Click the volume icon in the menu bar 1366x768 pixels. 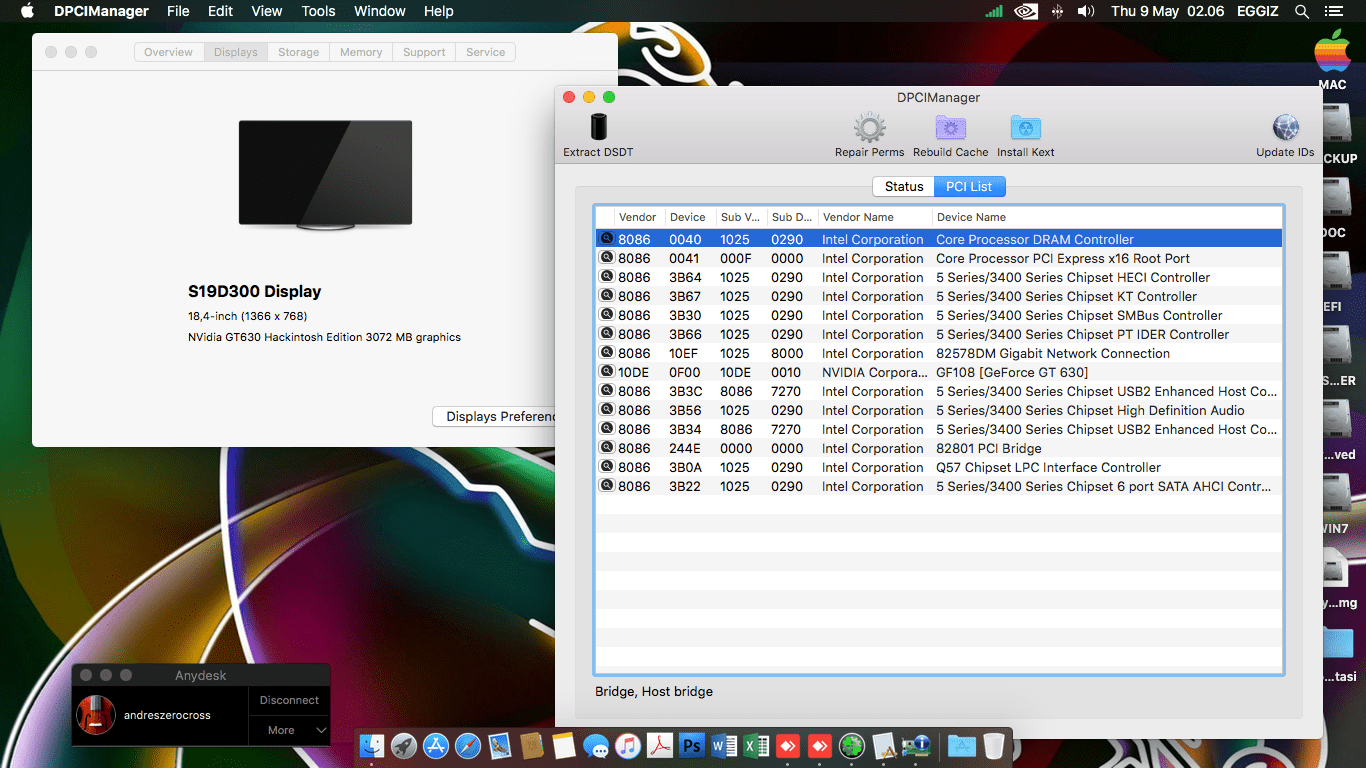tap(1086, 11)
